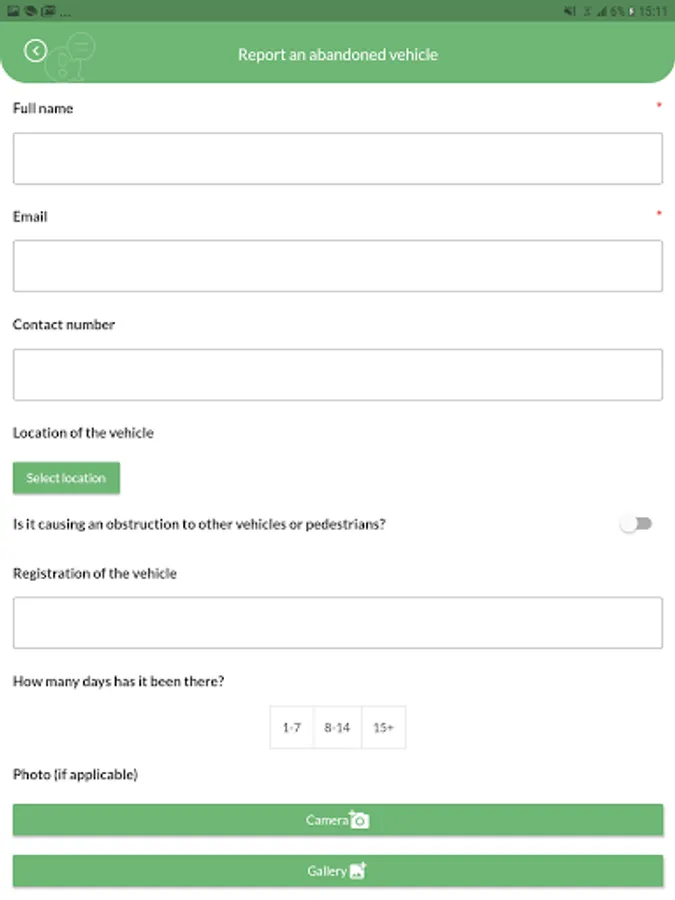Tap the camera icon on the Camera button
675x900 pixels.
pyautogui.click(x=359, y=820)
